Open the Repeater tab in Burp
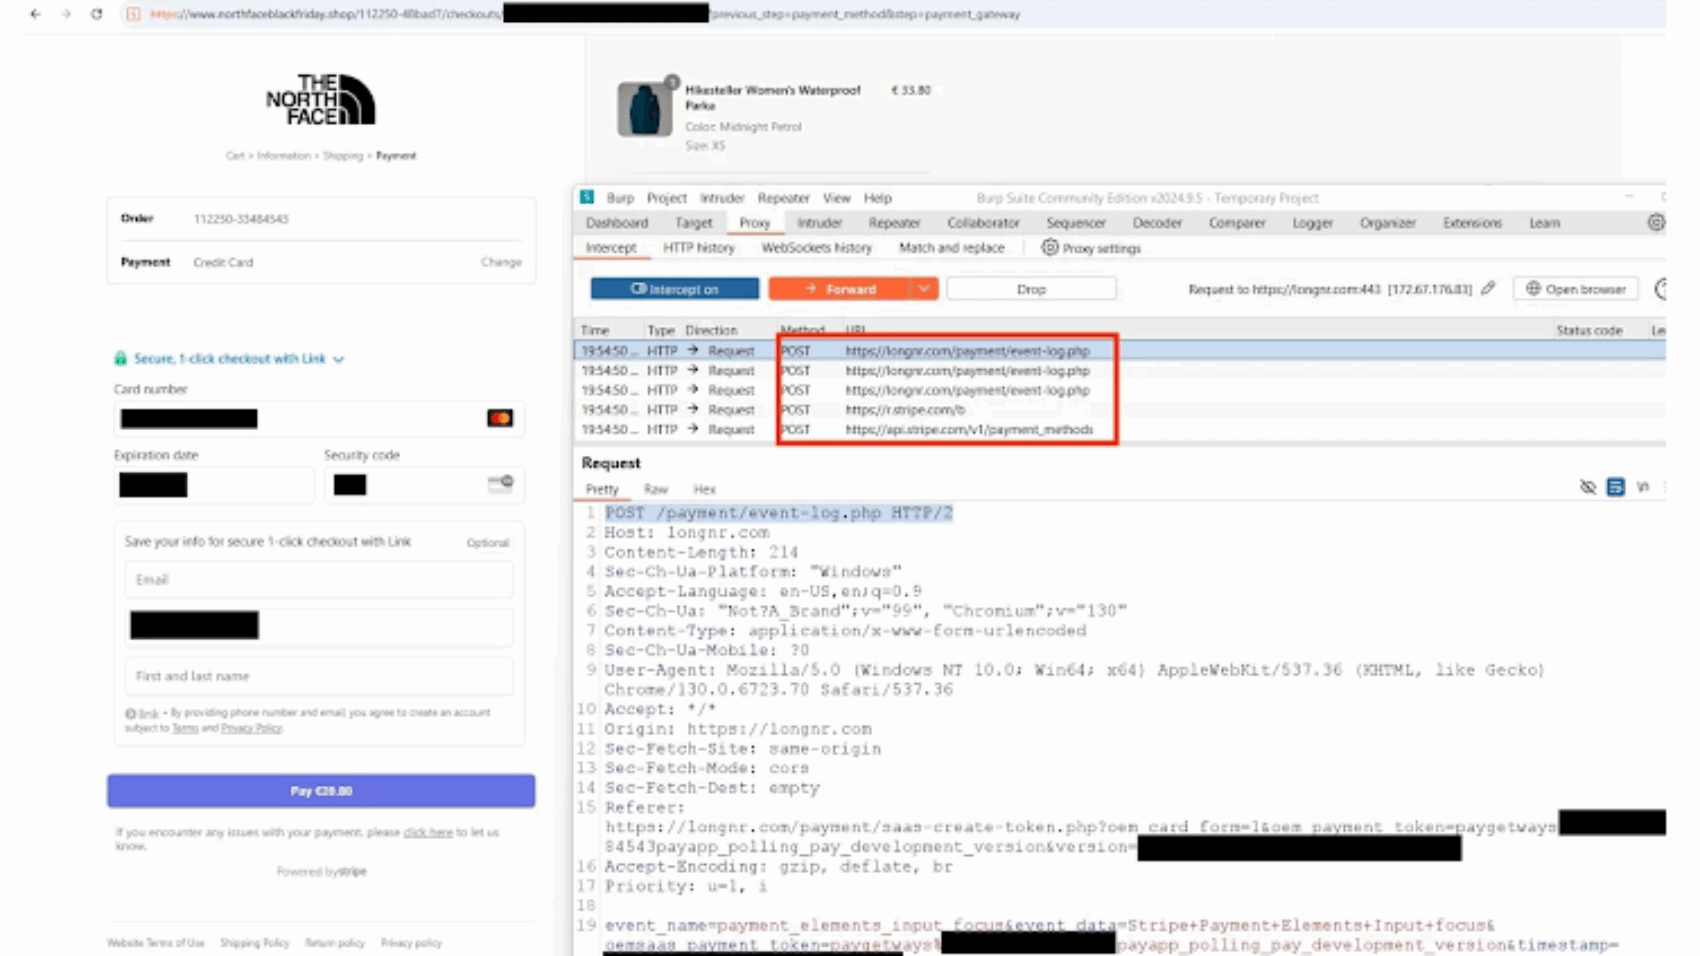 point(893,223)
